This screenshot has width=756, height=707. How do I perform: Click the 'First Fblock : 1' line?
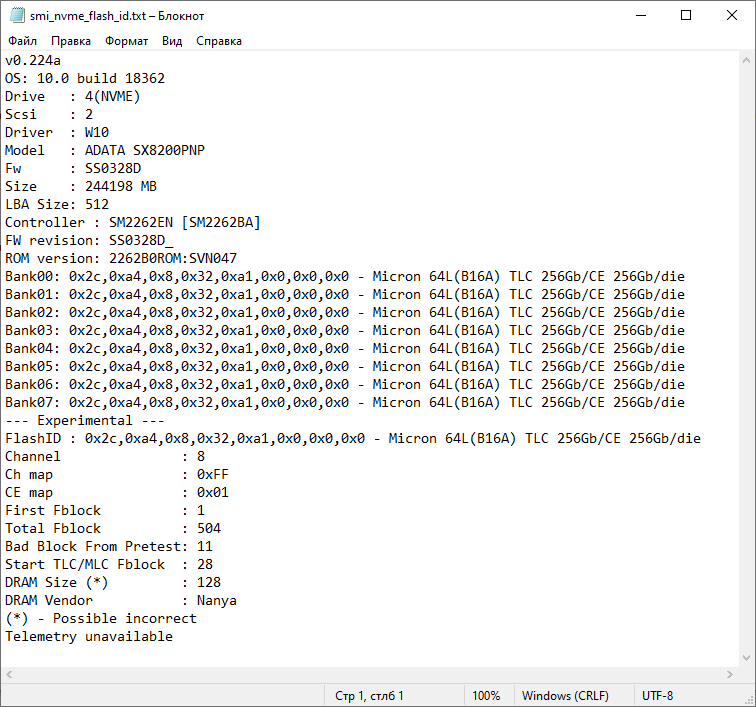pos(105,510)
